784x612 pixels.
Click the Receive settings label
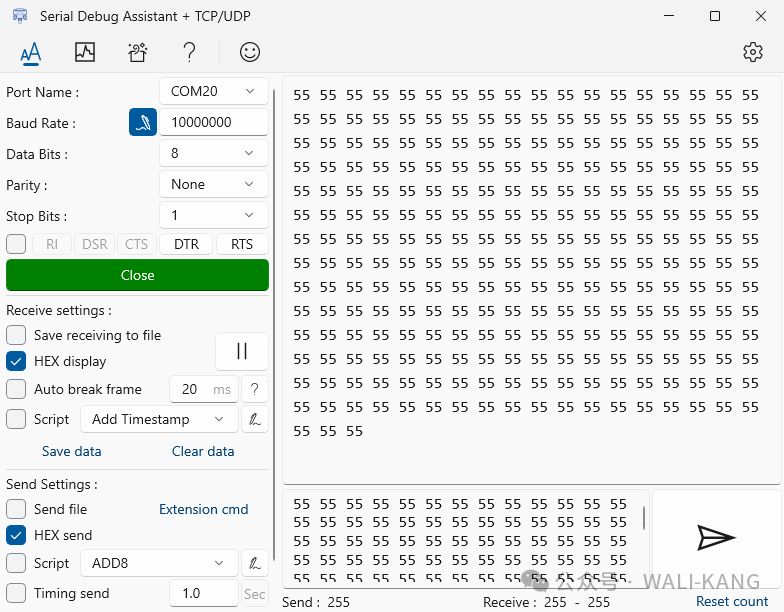pyautogui.click(x=58, y=310)
